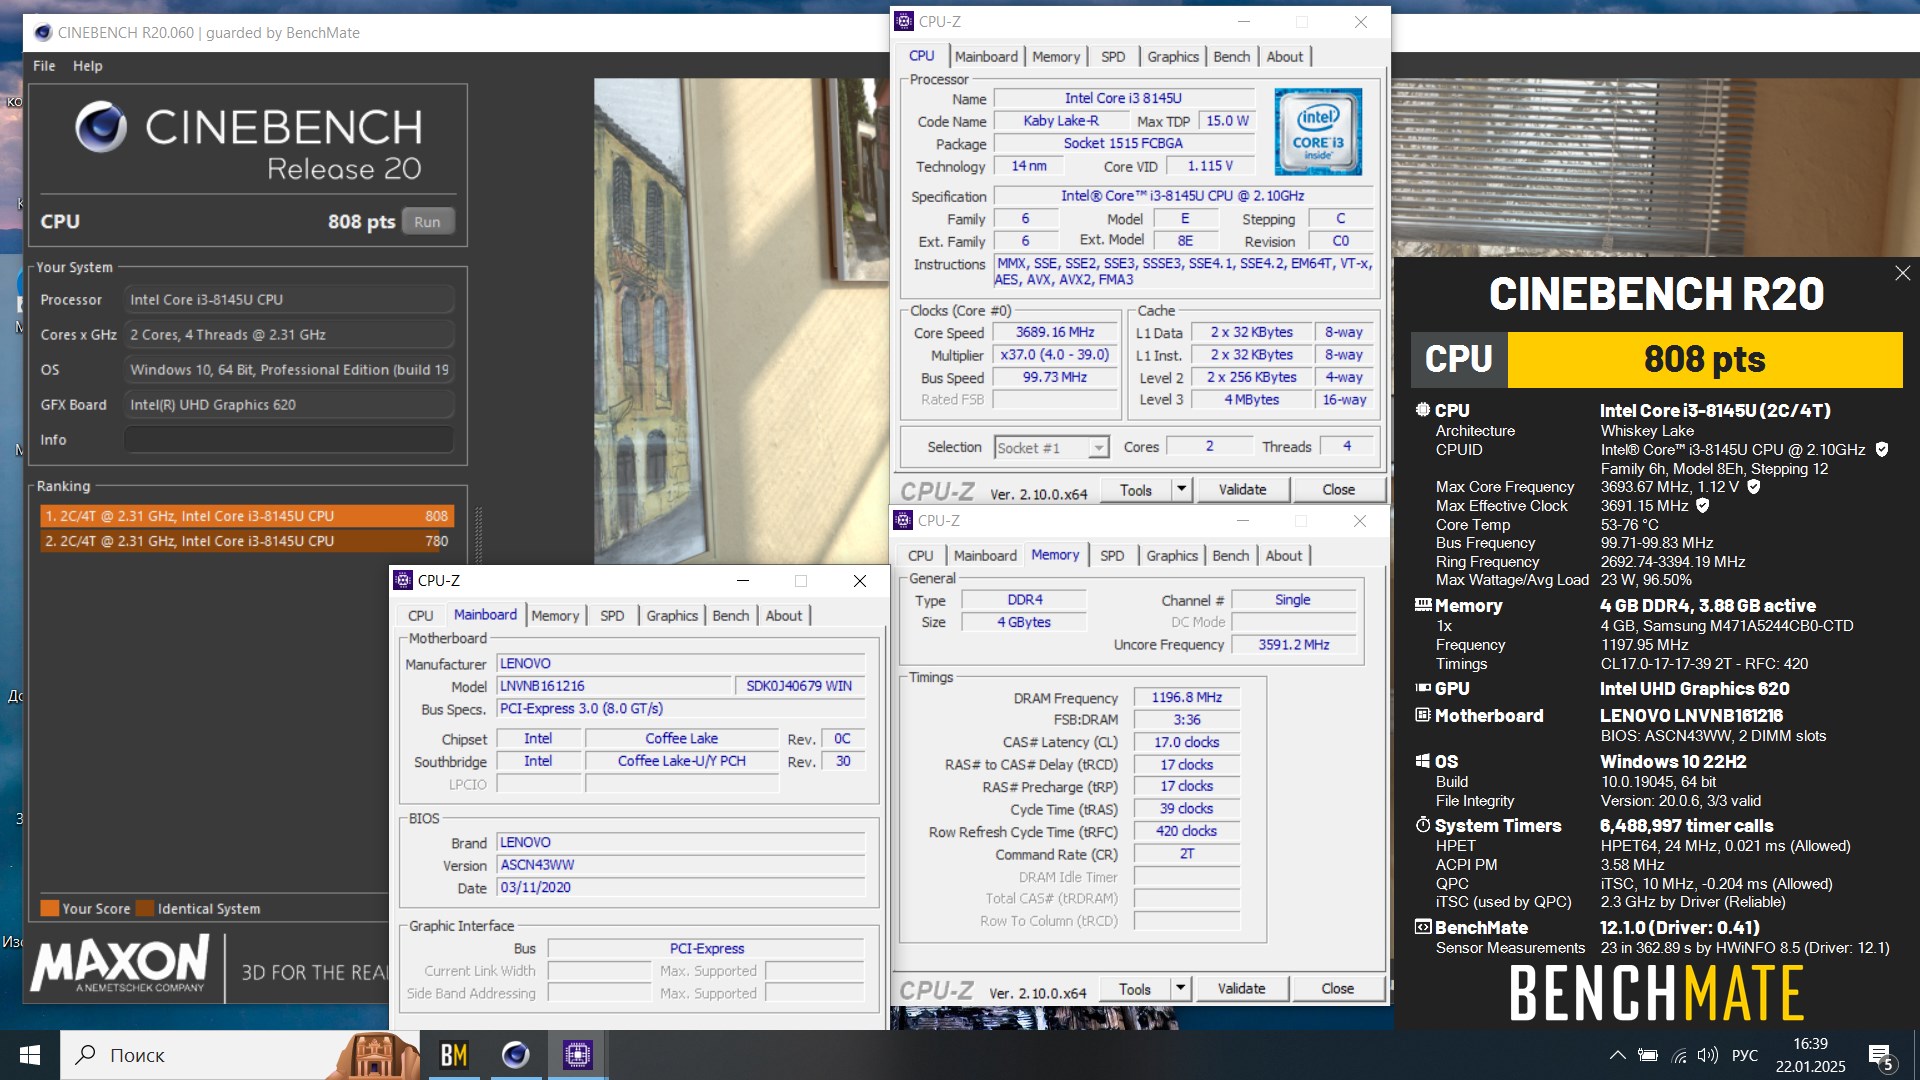1920x1080 pixels.
Task: Click the Cinebench title bar app icon
Action: coord(43,32)
